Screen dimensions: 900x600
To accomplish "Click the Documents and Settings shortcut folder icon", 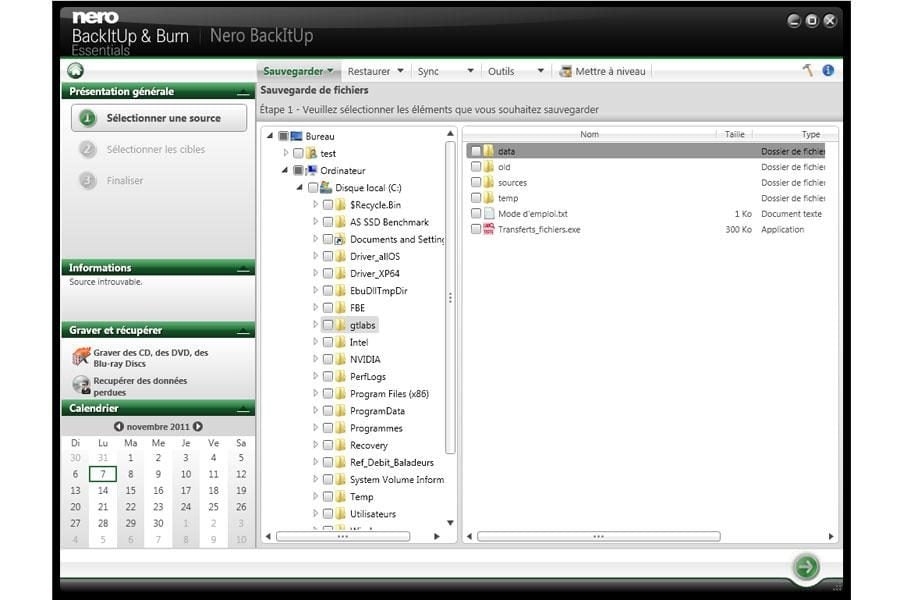I will point(340,239).
